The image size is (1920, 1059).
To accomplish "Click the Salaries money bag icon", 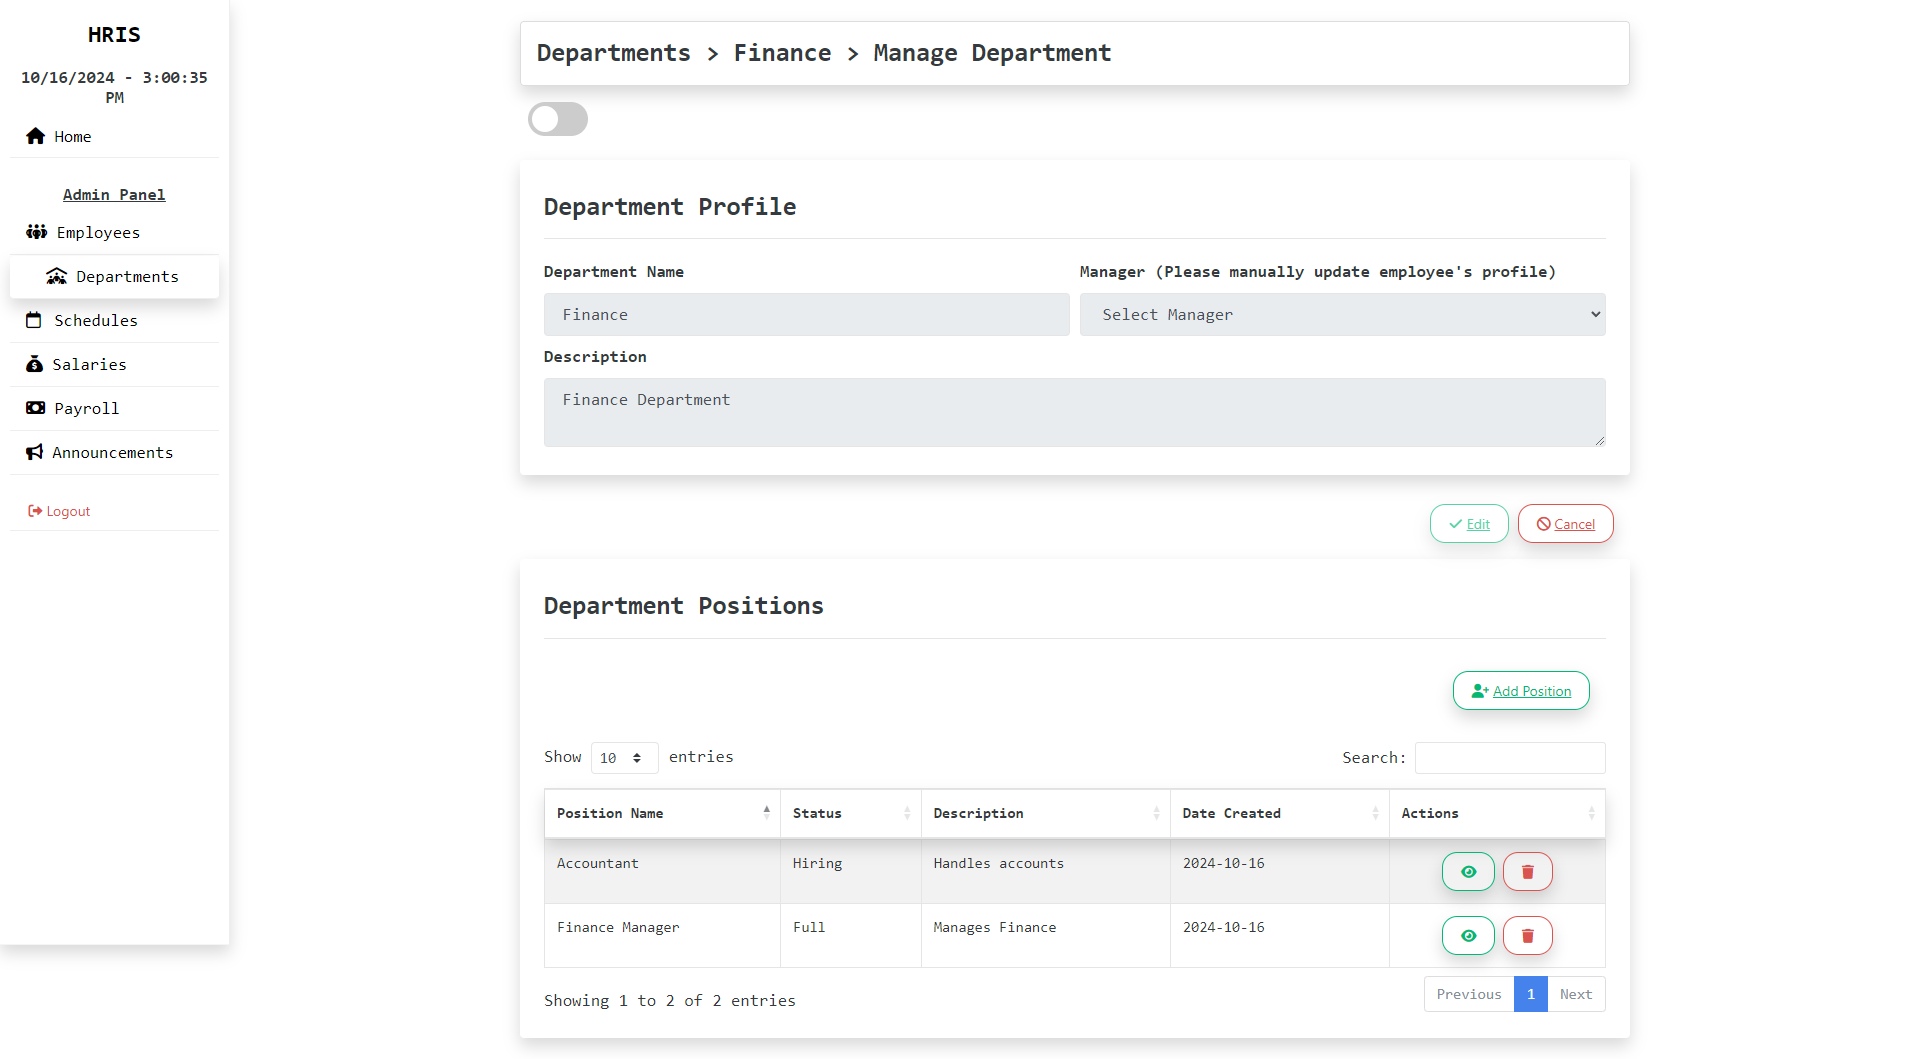I will pyautogui.click(x=34, y=364).
